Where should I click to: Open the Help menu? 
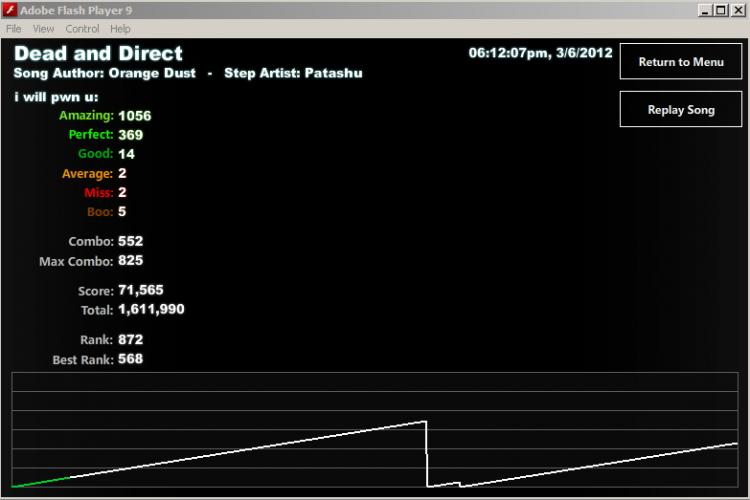(x=120, y=29)
